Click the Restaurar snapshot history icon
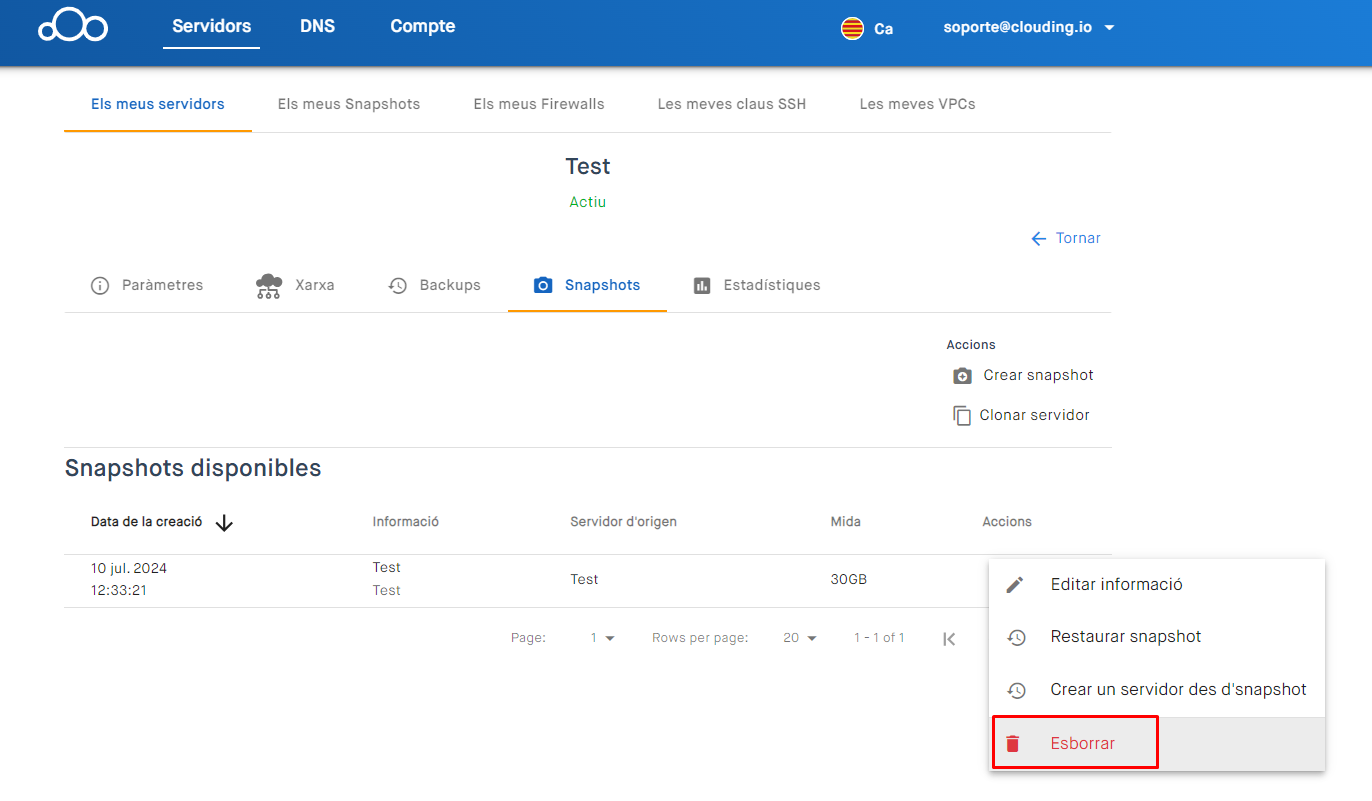Screen dimensions: 1372x801 1016,637
